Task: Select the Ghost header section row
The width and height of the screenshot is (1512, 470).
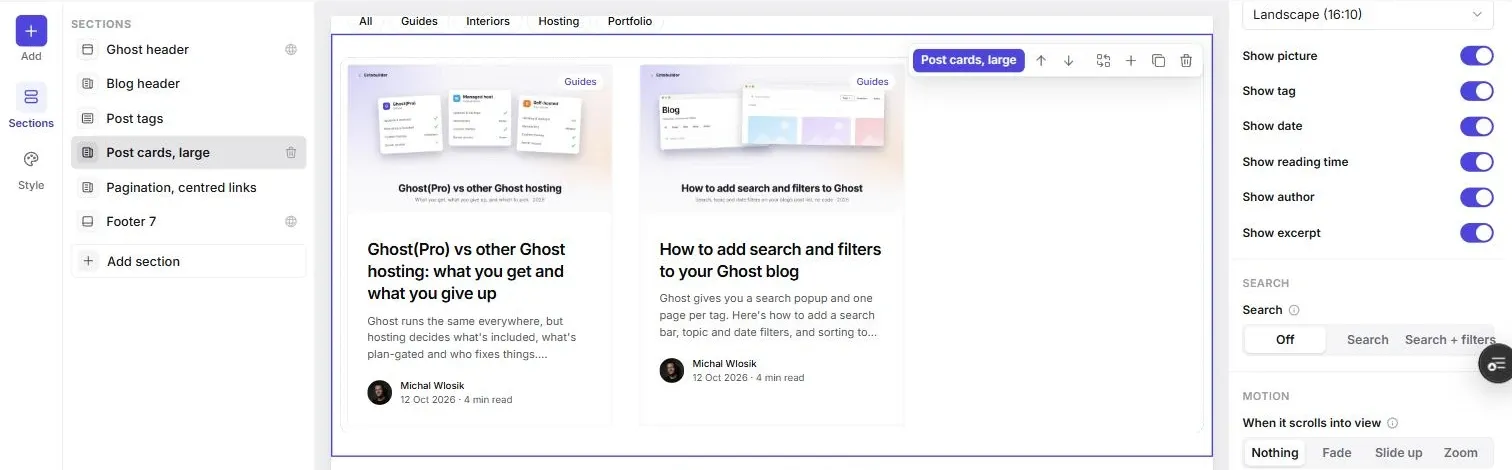Action: tap(188, 49)
